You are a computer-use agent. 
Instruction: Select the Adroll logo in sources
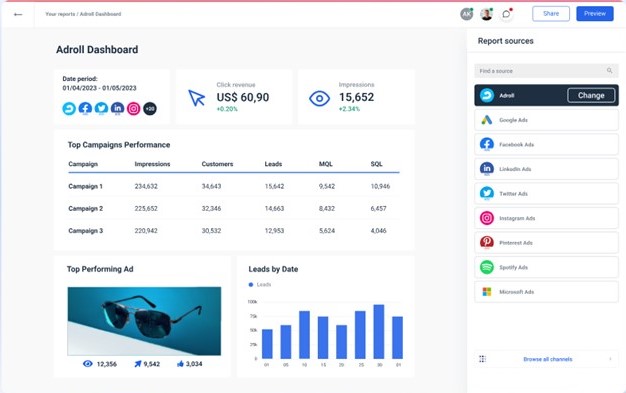pyautogui.click(x=487, y=95)
